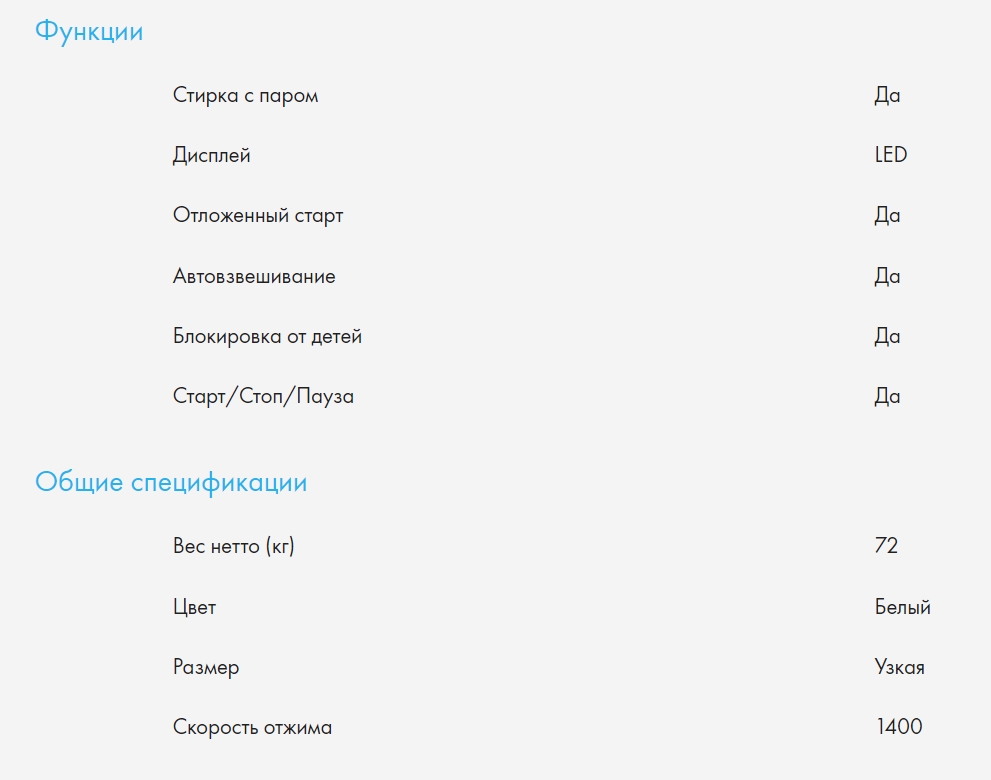This screenshot has height=780, width=991.
Task: Select the Узкая size value
Action: click(899, 667)
